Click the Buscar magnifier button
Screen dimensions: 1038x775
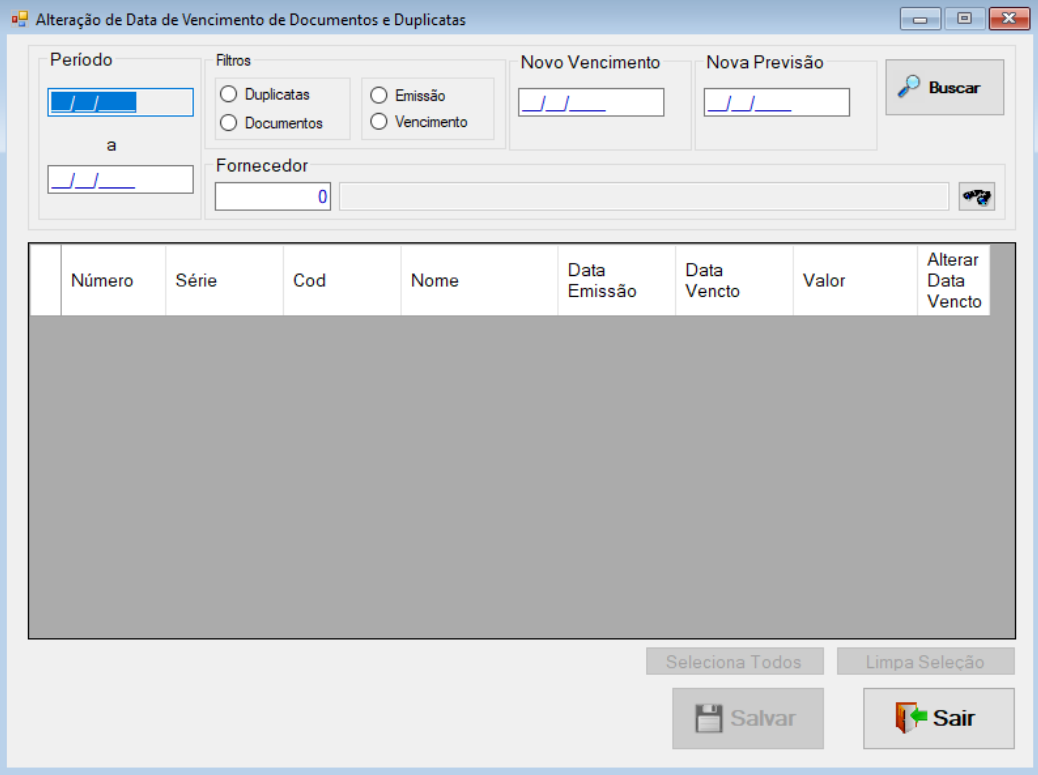[x=945, y=87]
